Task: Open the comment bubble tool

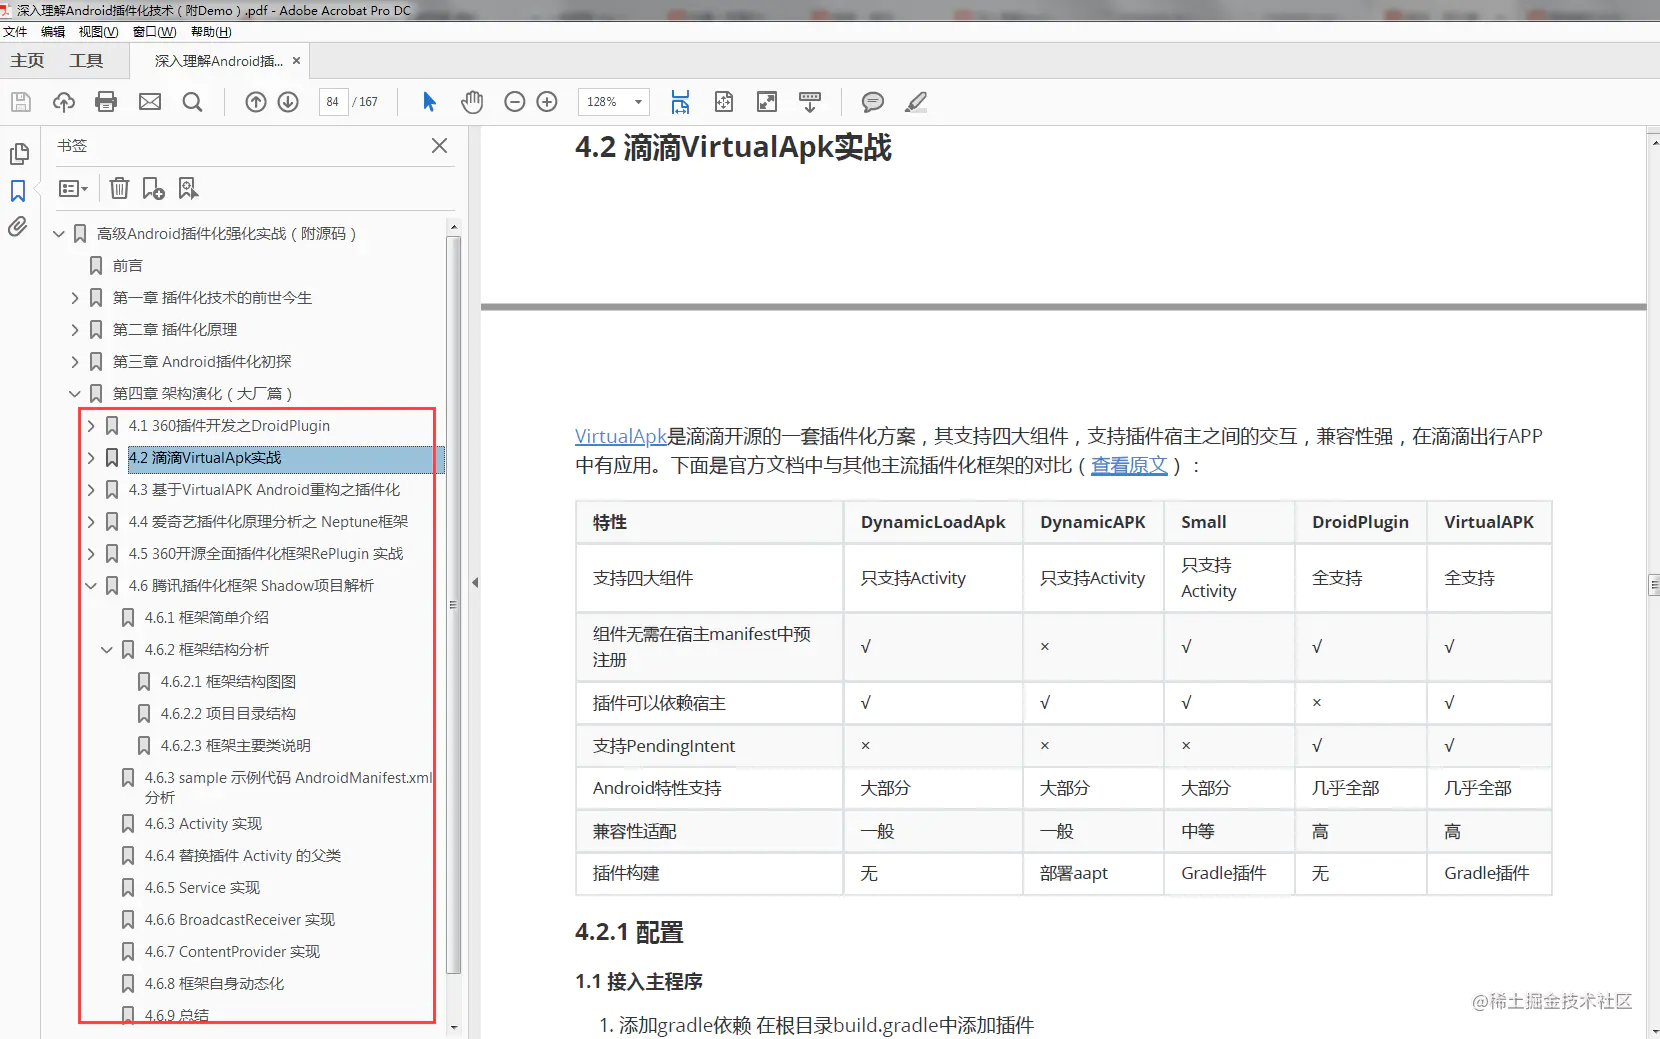Action: pos(873,102)
